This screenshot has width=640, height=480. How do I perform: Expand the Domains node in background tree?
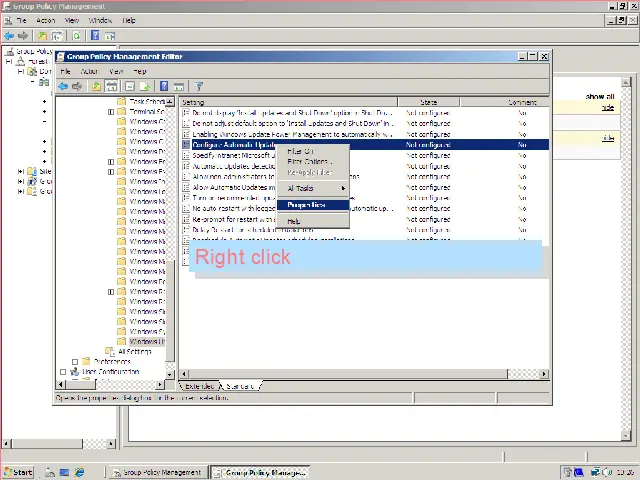(21, 71)
